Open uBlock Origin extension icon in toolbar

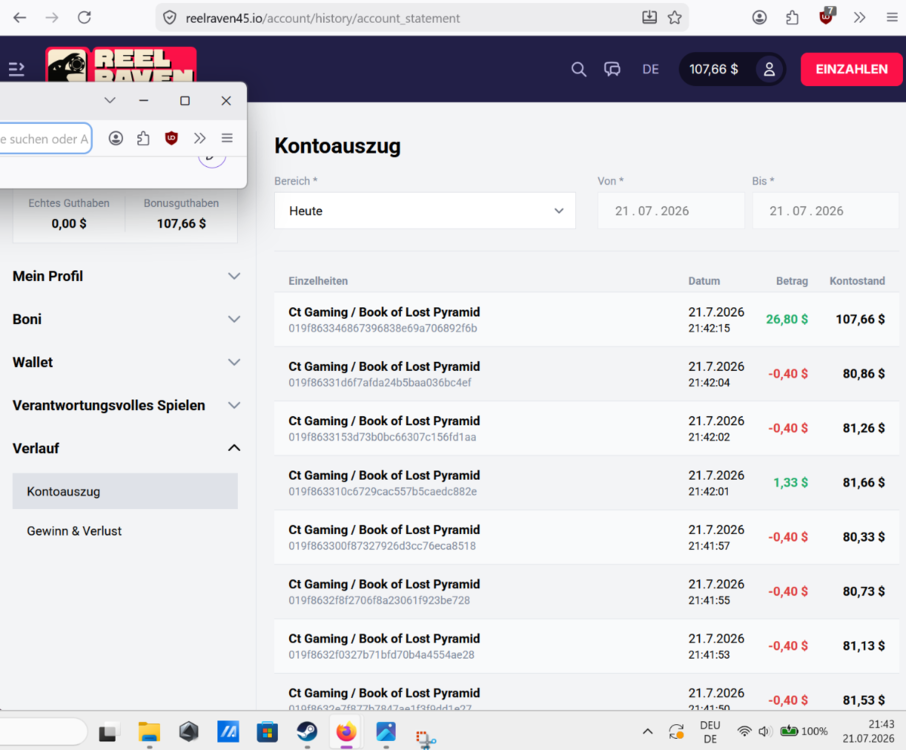[x=827, y=17]
